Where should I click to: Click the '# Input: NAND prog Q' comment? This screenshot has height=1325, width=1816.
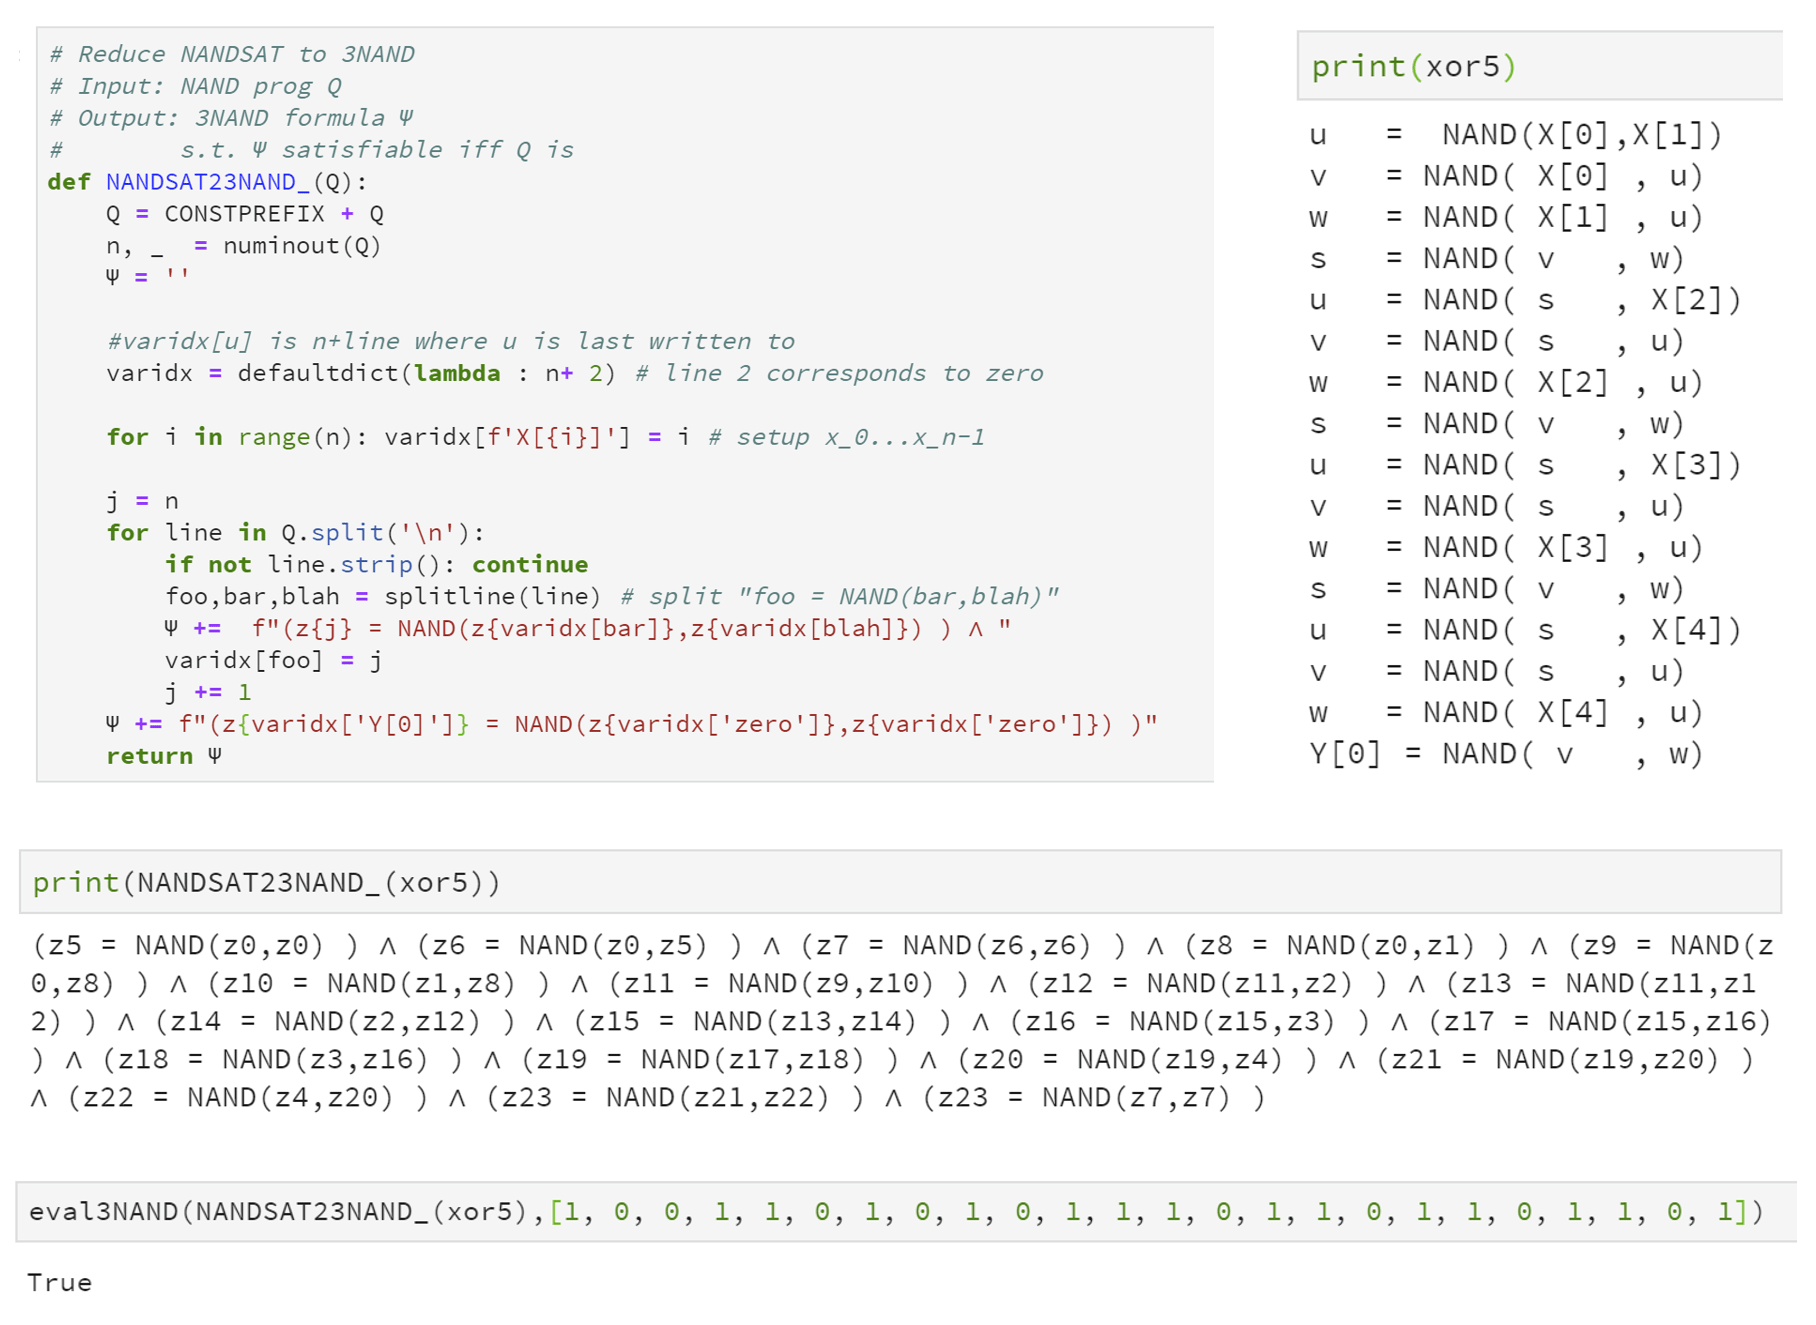pyautogui.click(x=195, y=86)
